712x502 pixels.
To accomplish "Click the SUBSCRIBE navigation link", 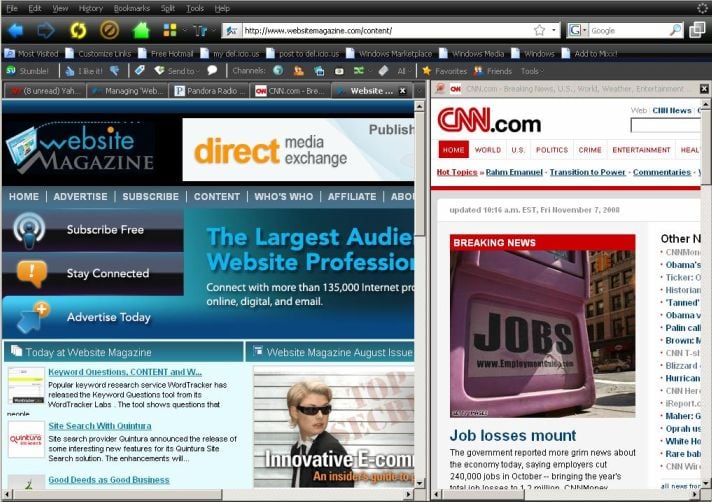I will tap(150, 197).
